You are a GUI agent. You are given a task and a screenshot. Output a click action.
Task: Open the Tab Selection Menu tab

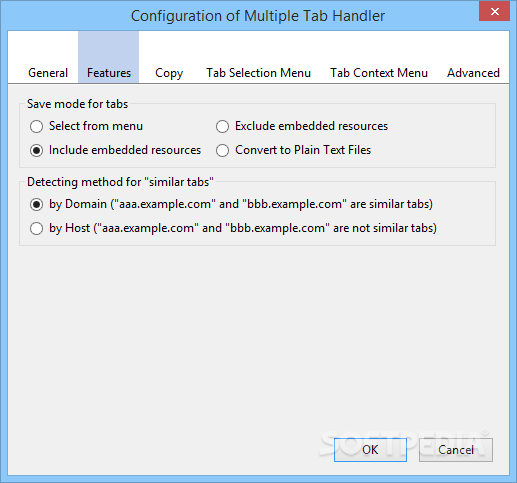point(258,73)
